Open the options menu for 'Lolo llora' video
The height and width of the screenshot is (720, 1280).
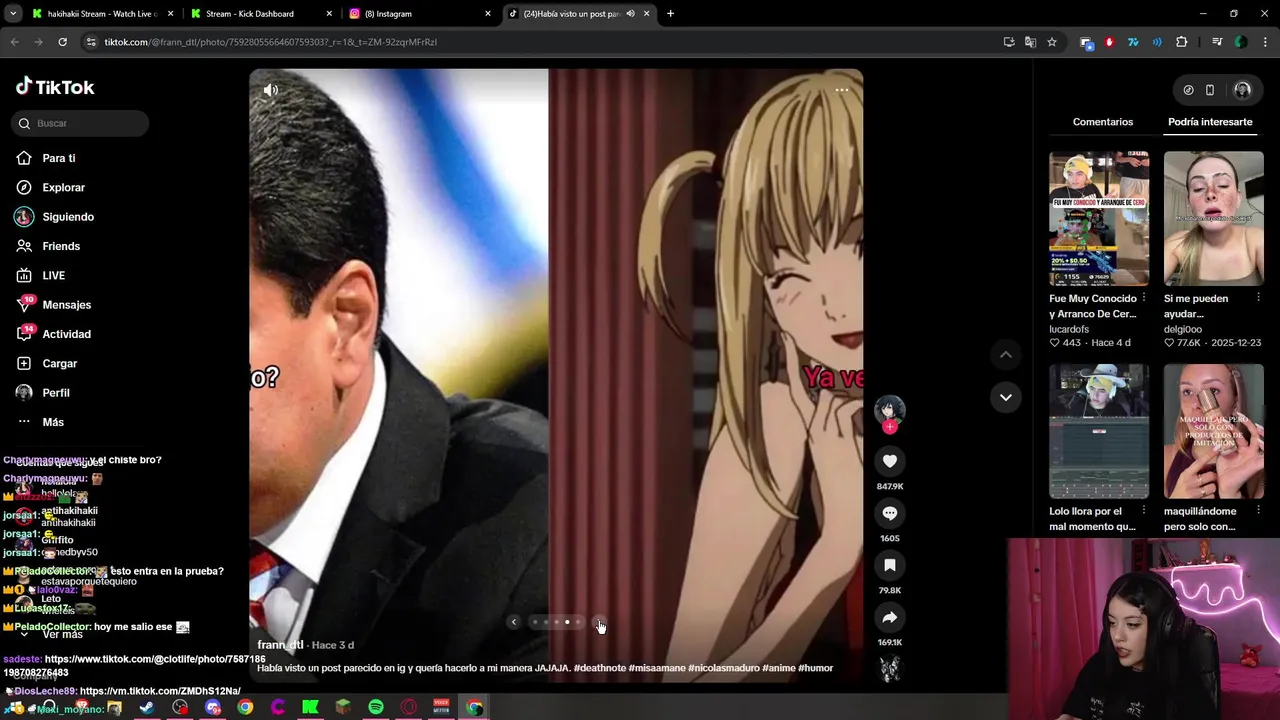tap(1144, 511)
